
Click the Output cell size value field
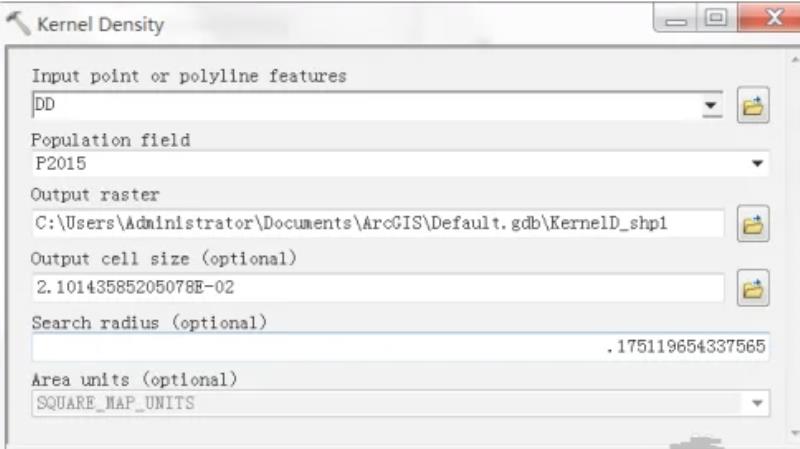(378, 288)
